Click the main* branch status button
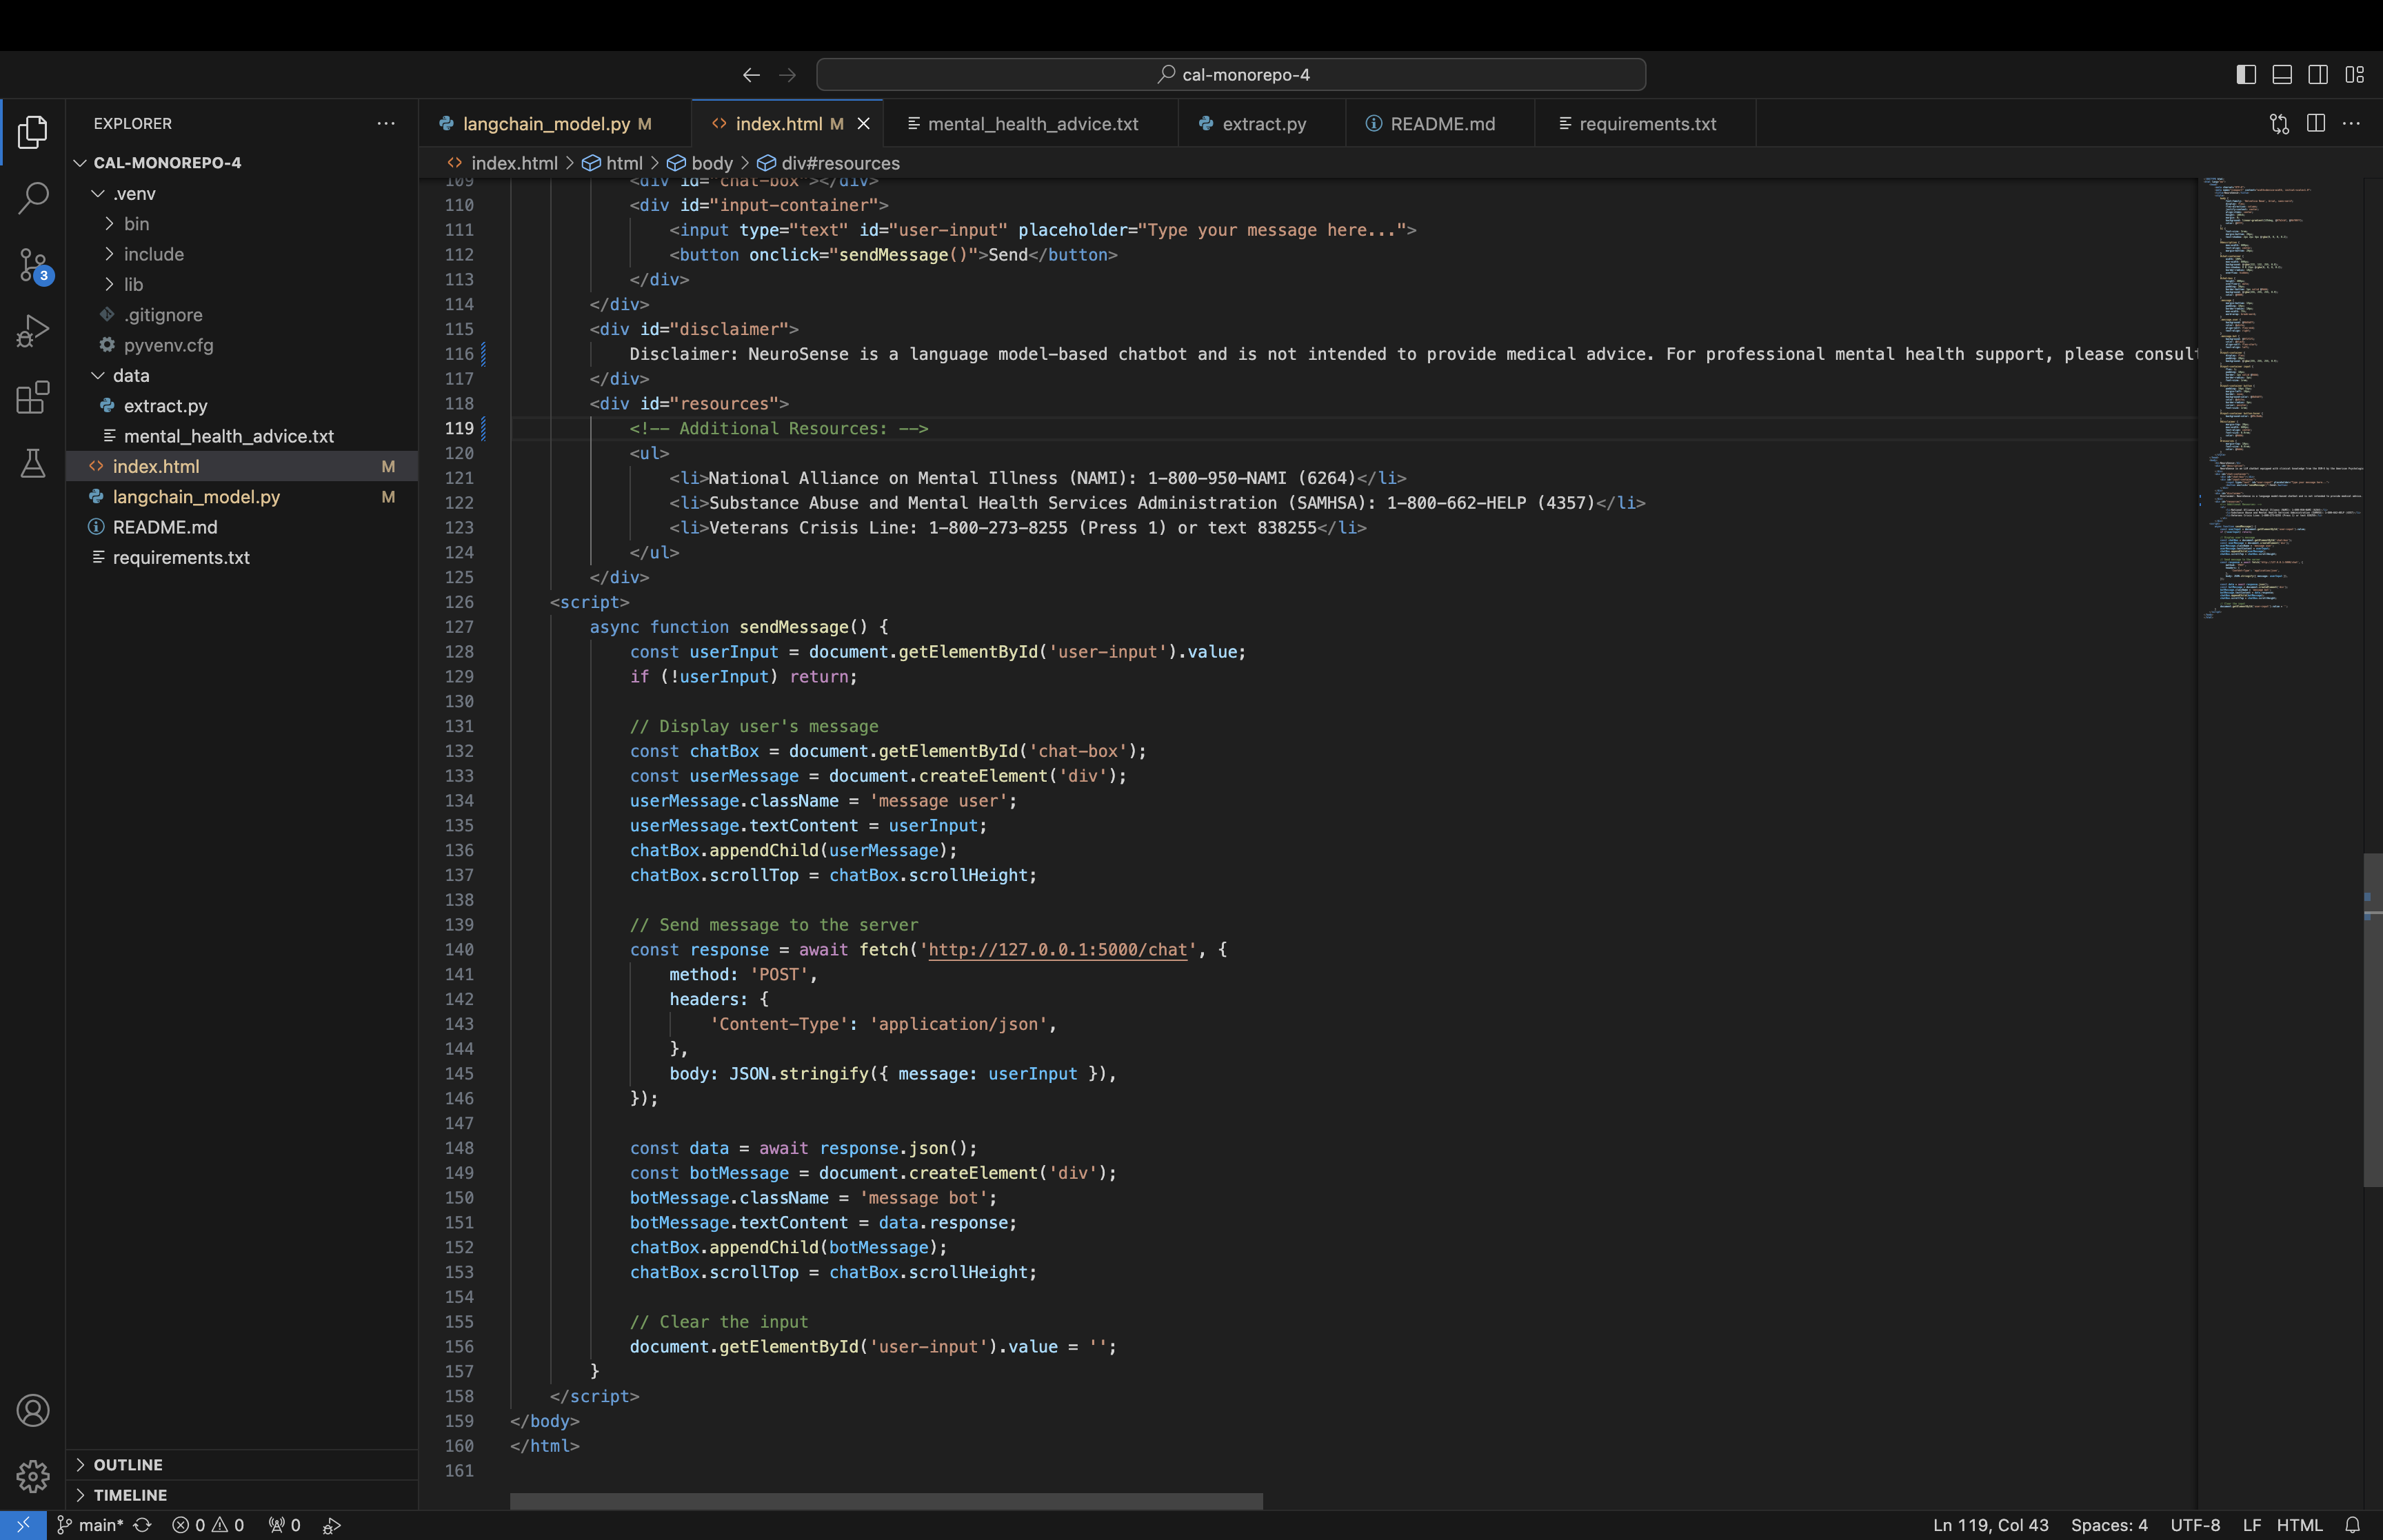The height and width of the screenshot is (1540, 2383). coord(90,1525)
